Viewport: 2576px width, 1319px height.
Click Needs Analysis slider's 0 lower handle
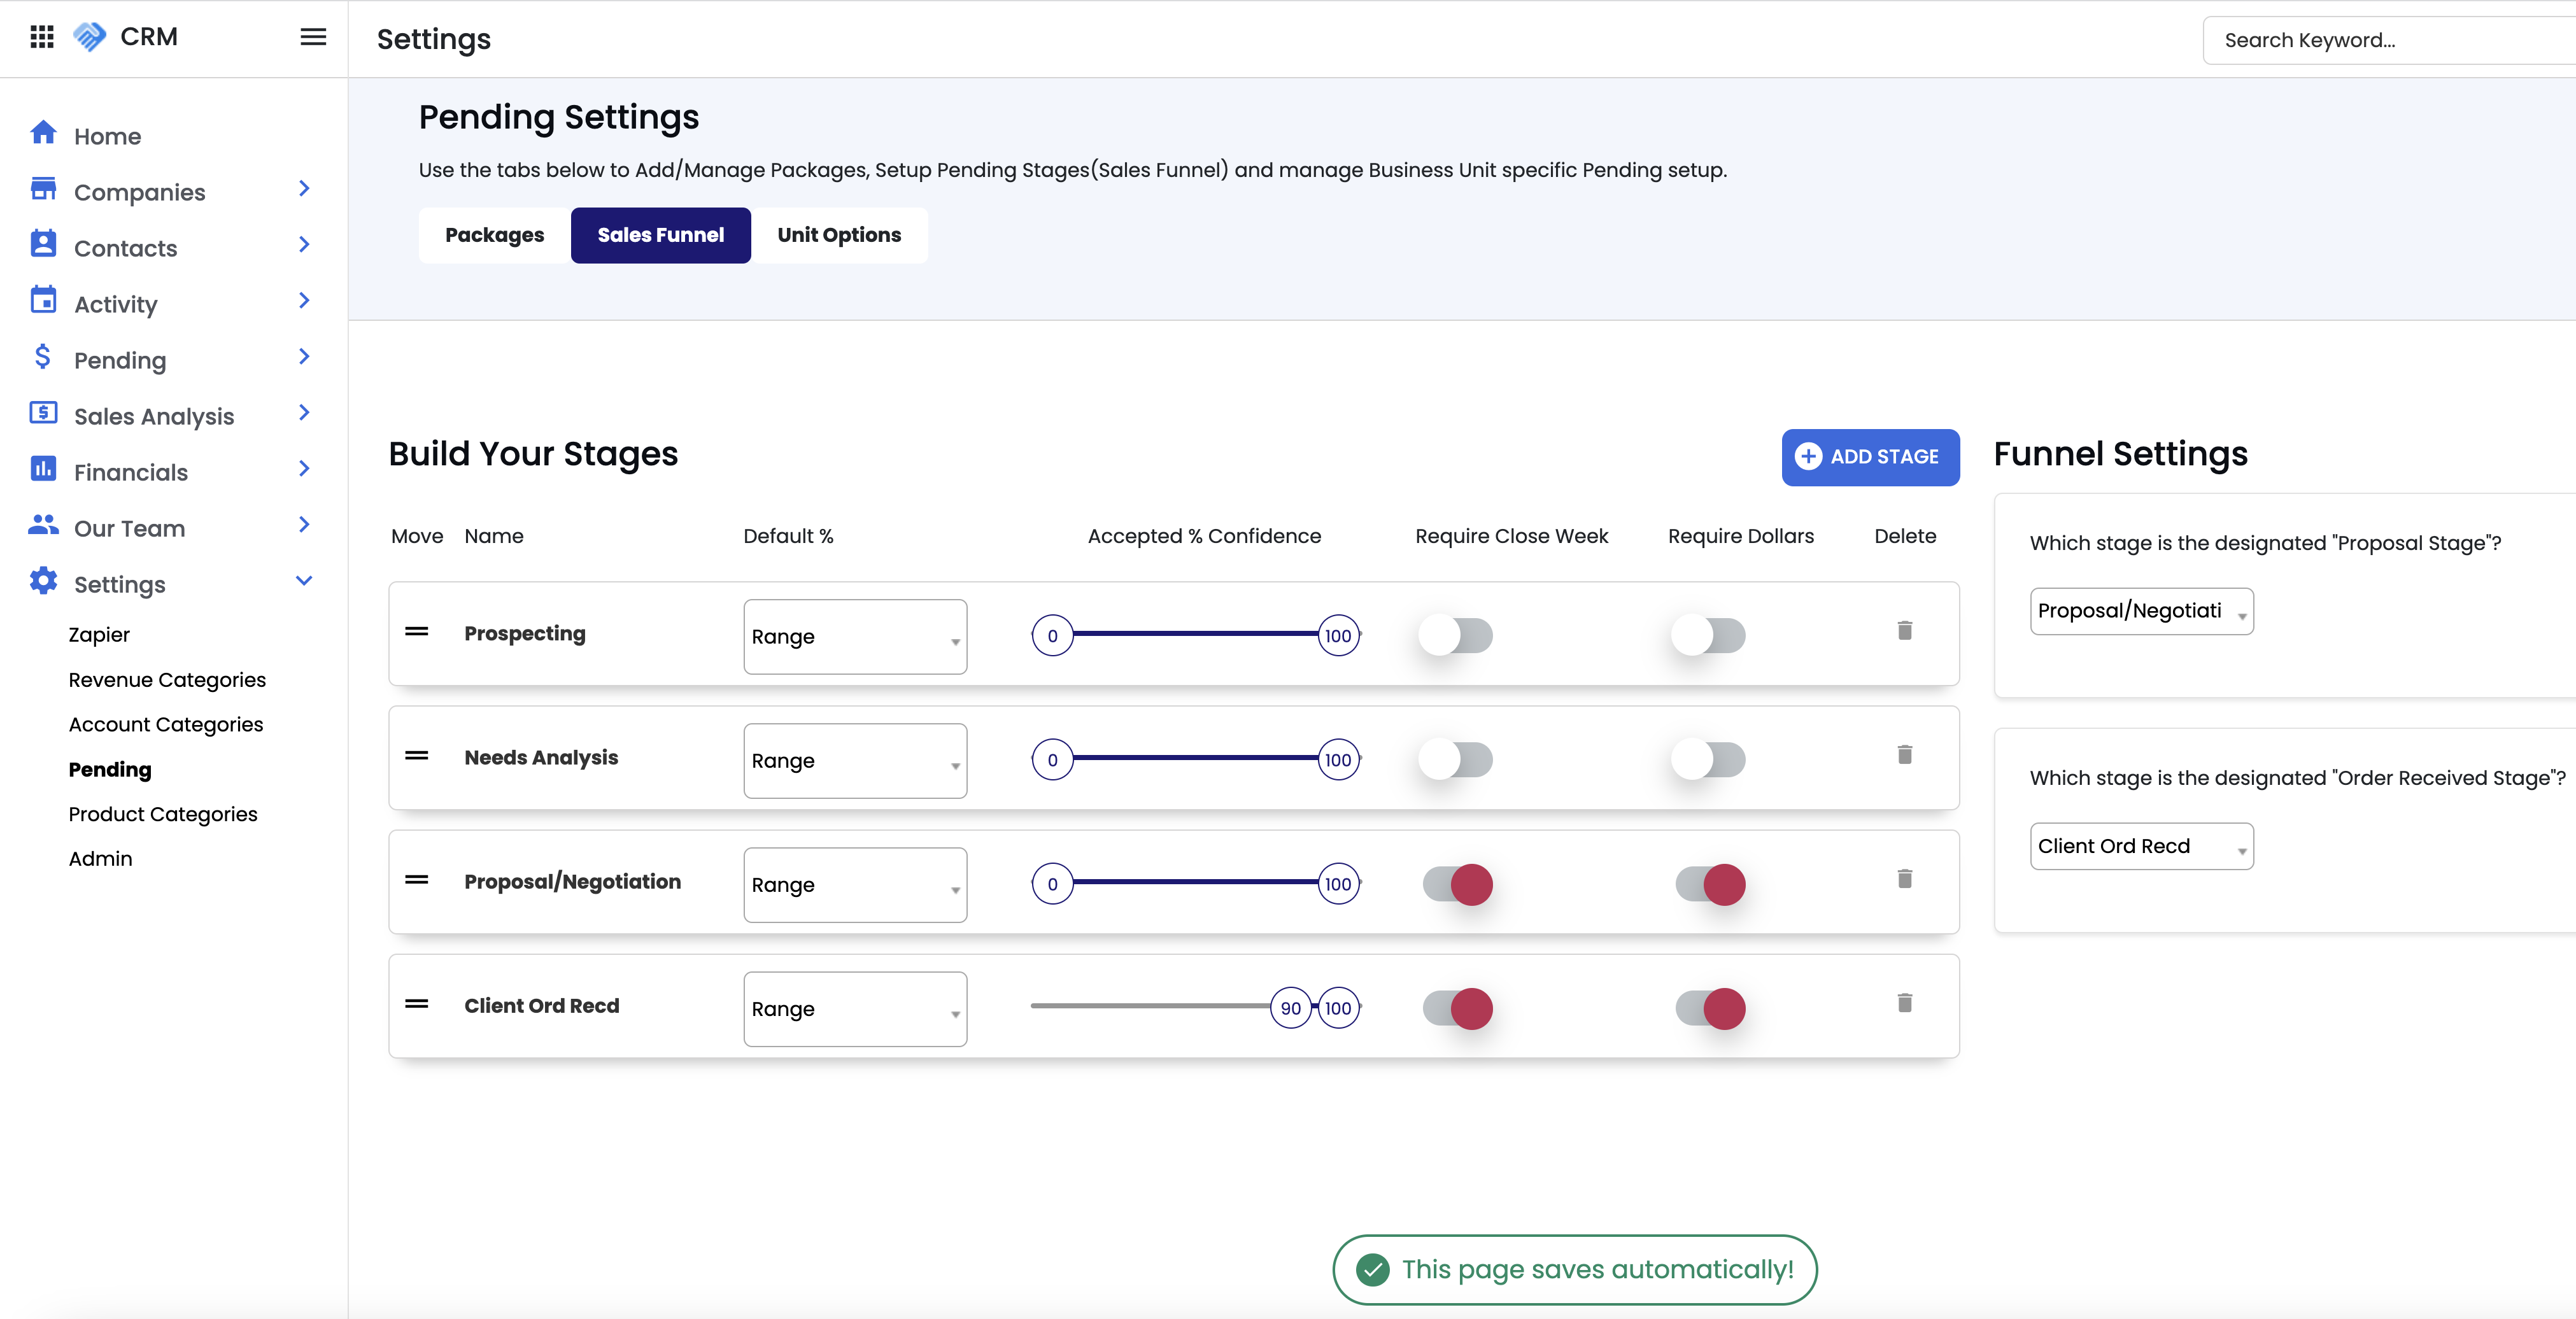pyautogui.click(x=1052, y=760)
